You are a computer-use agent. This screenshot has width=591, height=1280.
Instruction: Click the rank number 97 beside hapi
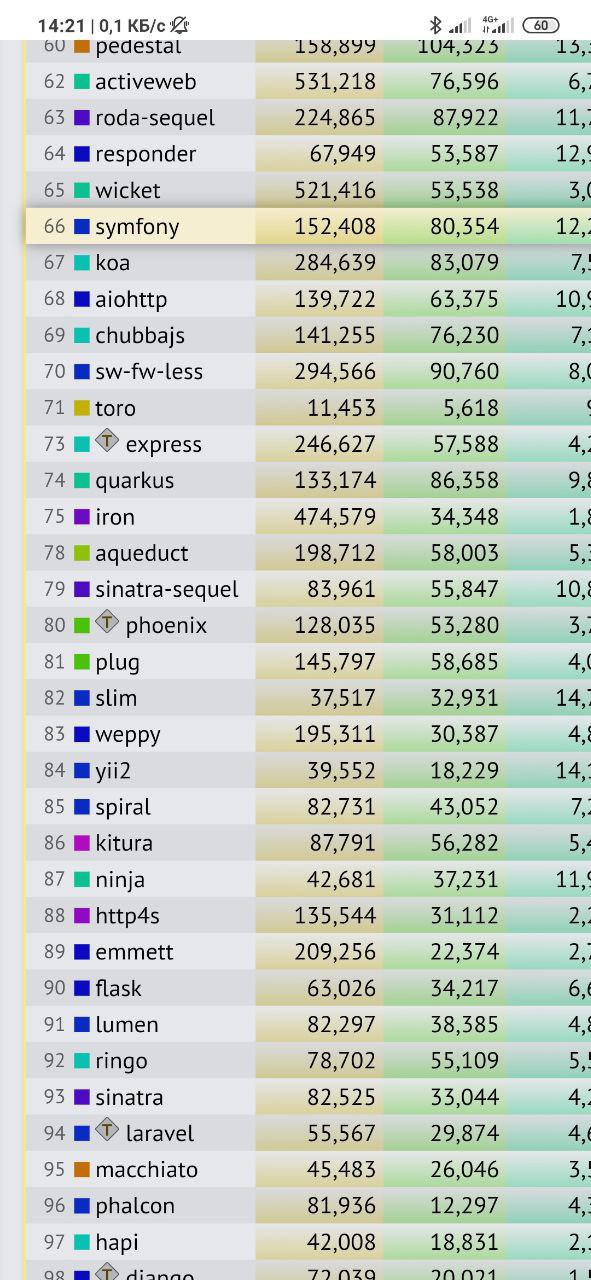[54, 1242]
